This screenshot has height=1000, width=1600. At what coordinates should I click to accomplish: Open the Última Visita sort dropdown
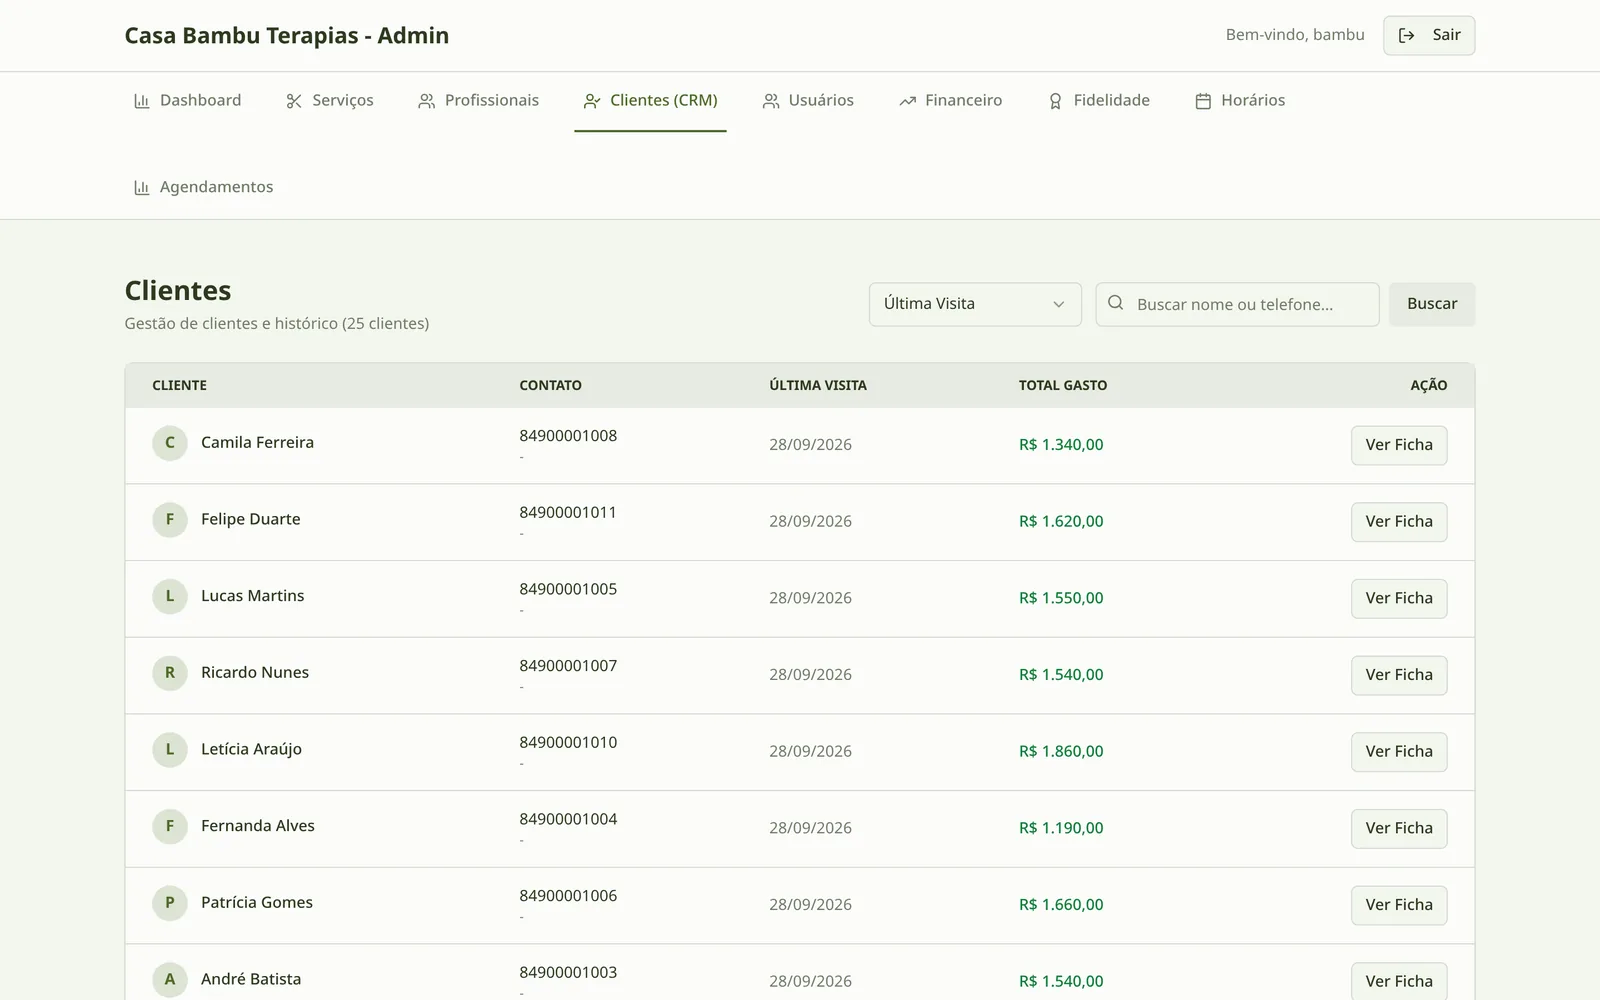tap(975, 304)
